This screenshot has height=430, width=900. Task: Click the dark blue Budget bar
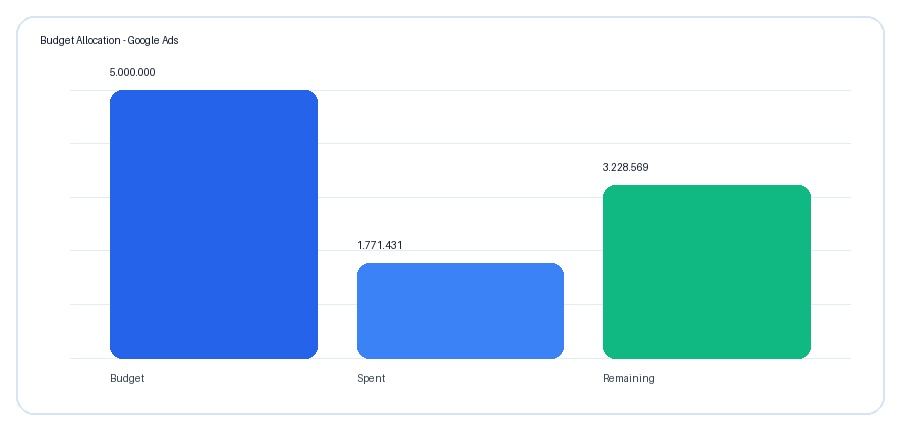(214, 224)
